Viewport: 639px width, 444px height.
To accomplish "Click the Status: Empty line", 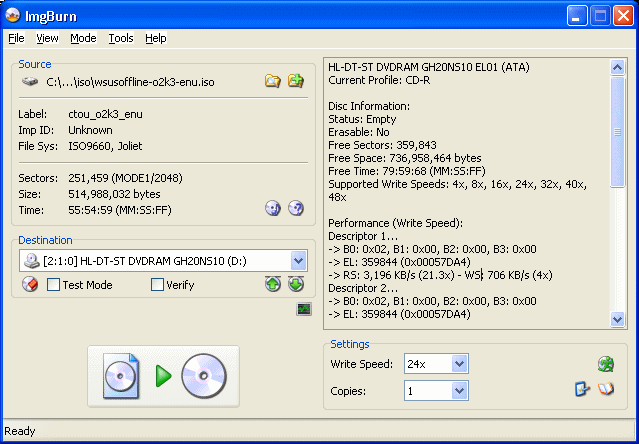I will point(362,119).
